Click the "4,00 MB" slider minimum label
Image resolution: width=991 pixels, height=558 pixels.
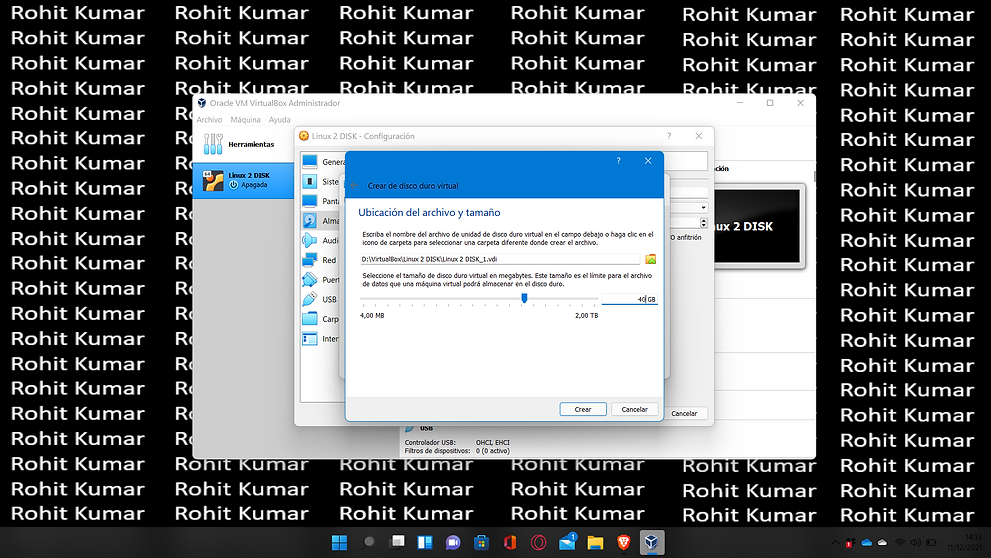372,315
